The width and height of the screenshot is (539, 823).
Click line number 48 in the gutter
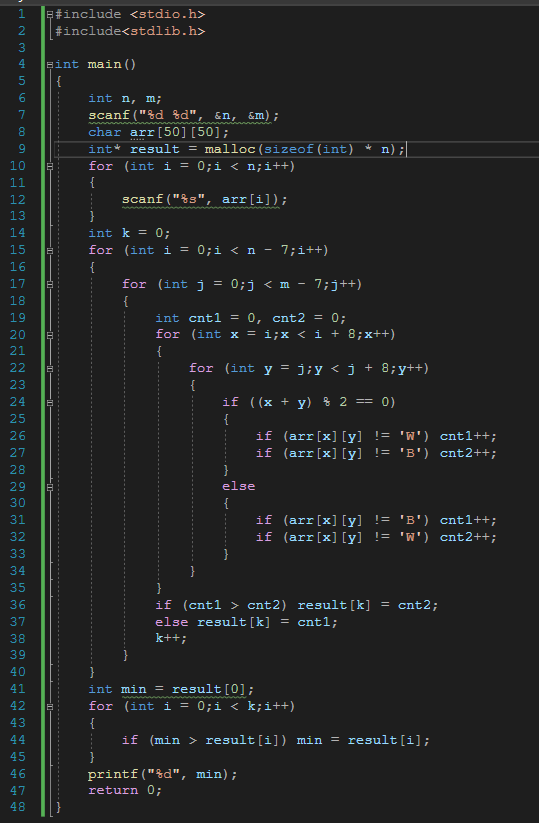[x=18, y=807]
